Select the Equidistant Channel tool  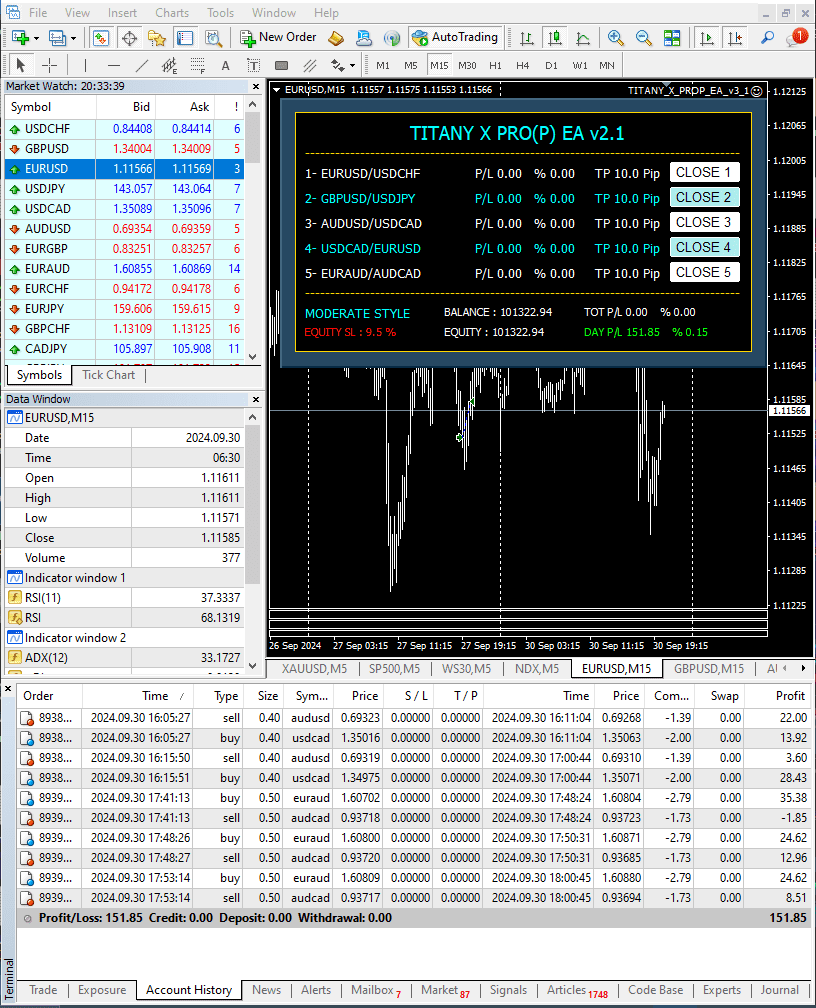click(x=170, y=65)
